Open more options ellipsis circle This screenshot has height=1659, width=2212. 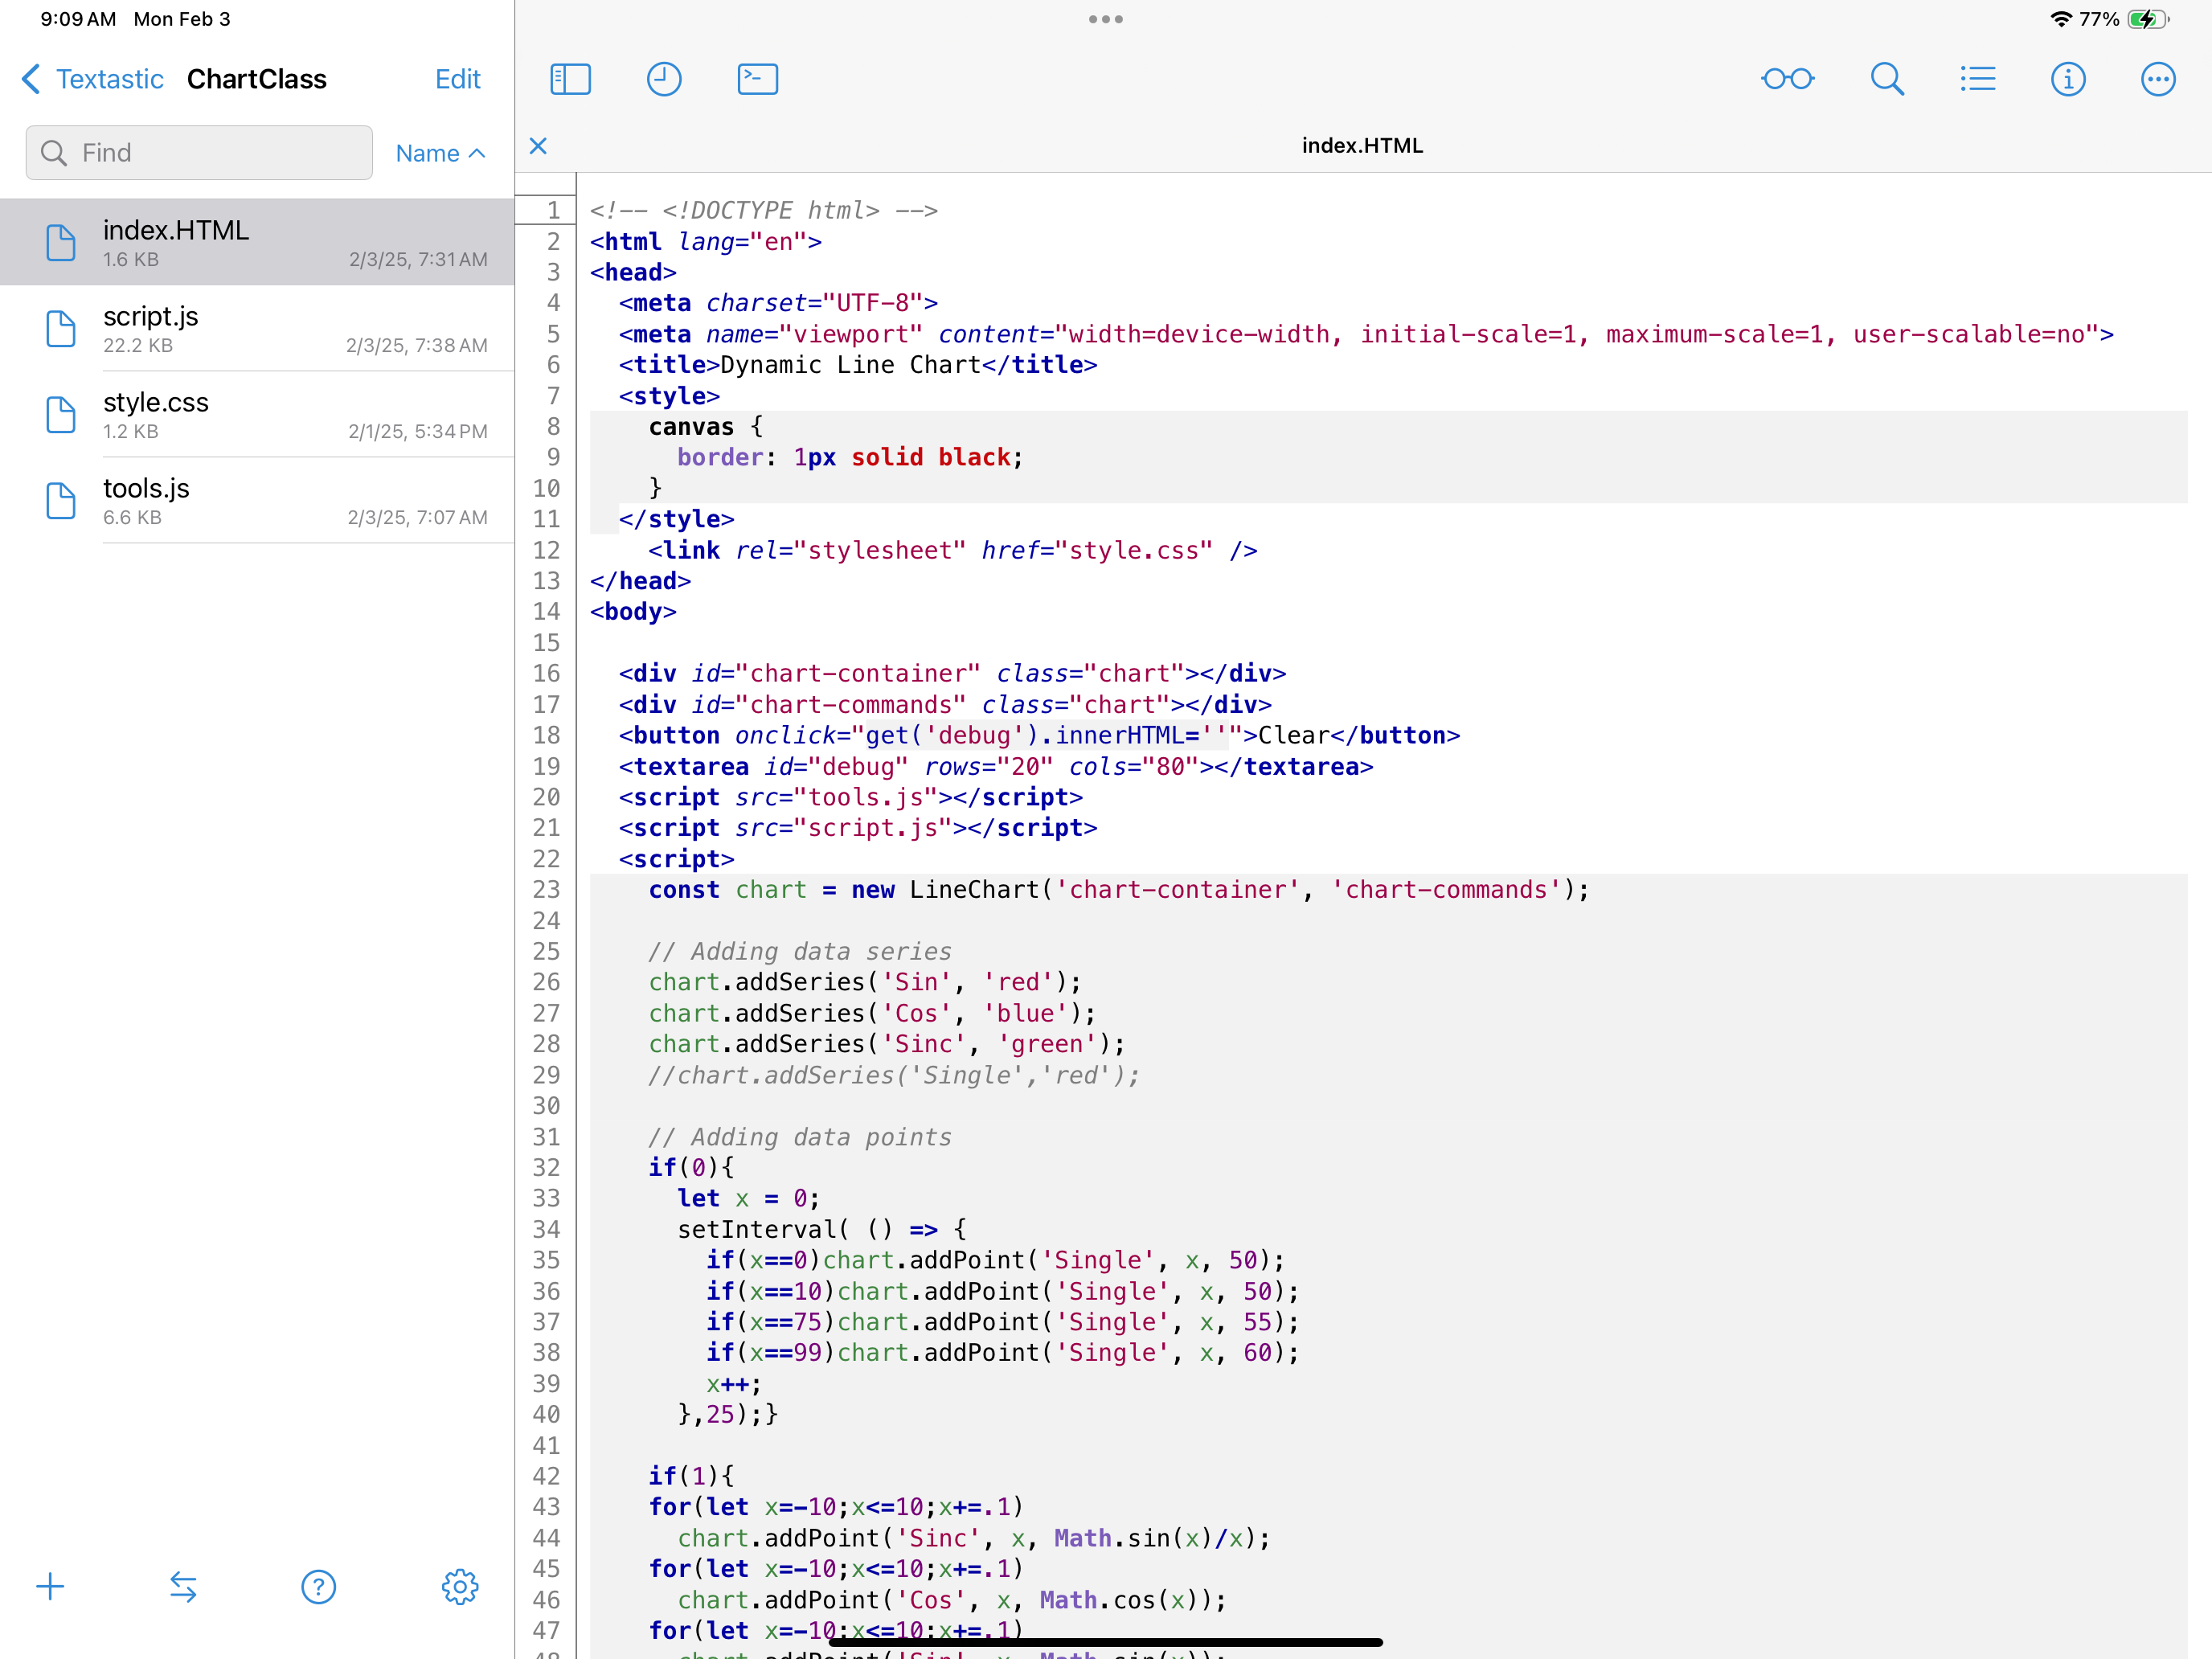point(2158,79)
